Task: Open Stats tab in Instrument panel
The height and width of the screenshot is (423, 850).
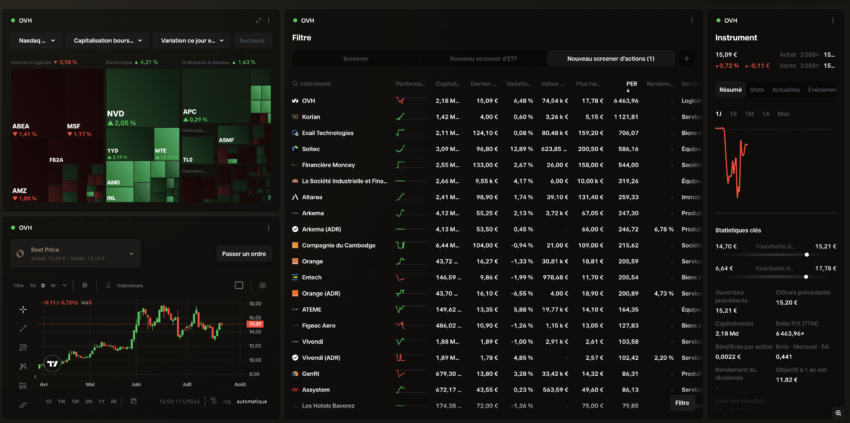Action: point(757,90)
